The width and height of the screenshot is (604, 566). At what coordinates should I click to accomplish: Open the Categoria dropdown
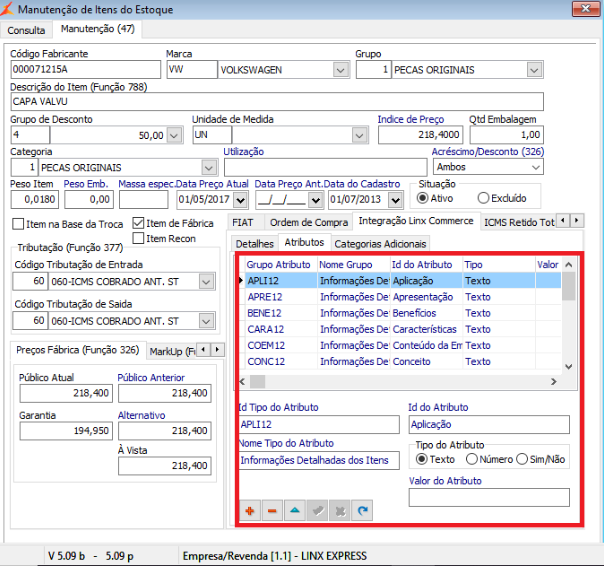coord(209,168)
